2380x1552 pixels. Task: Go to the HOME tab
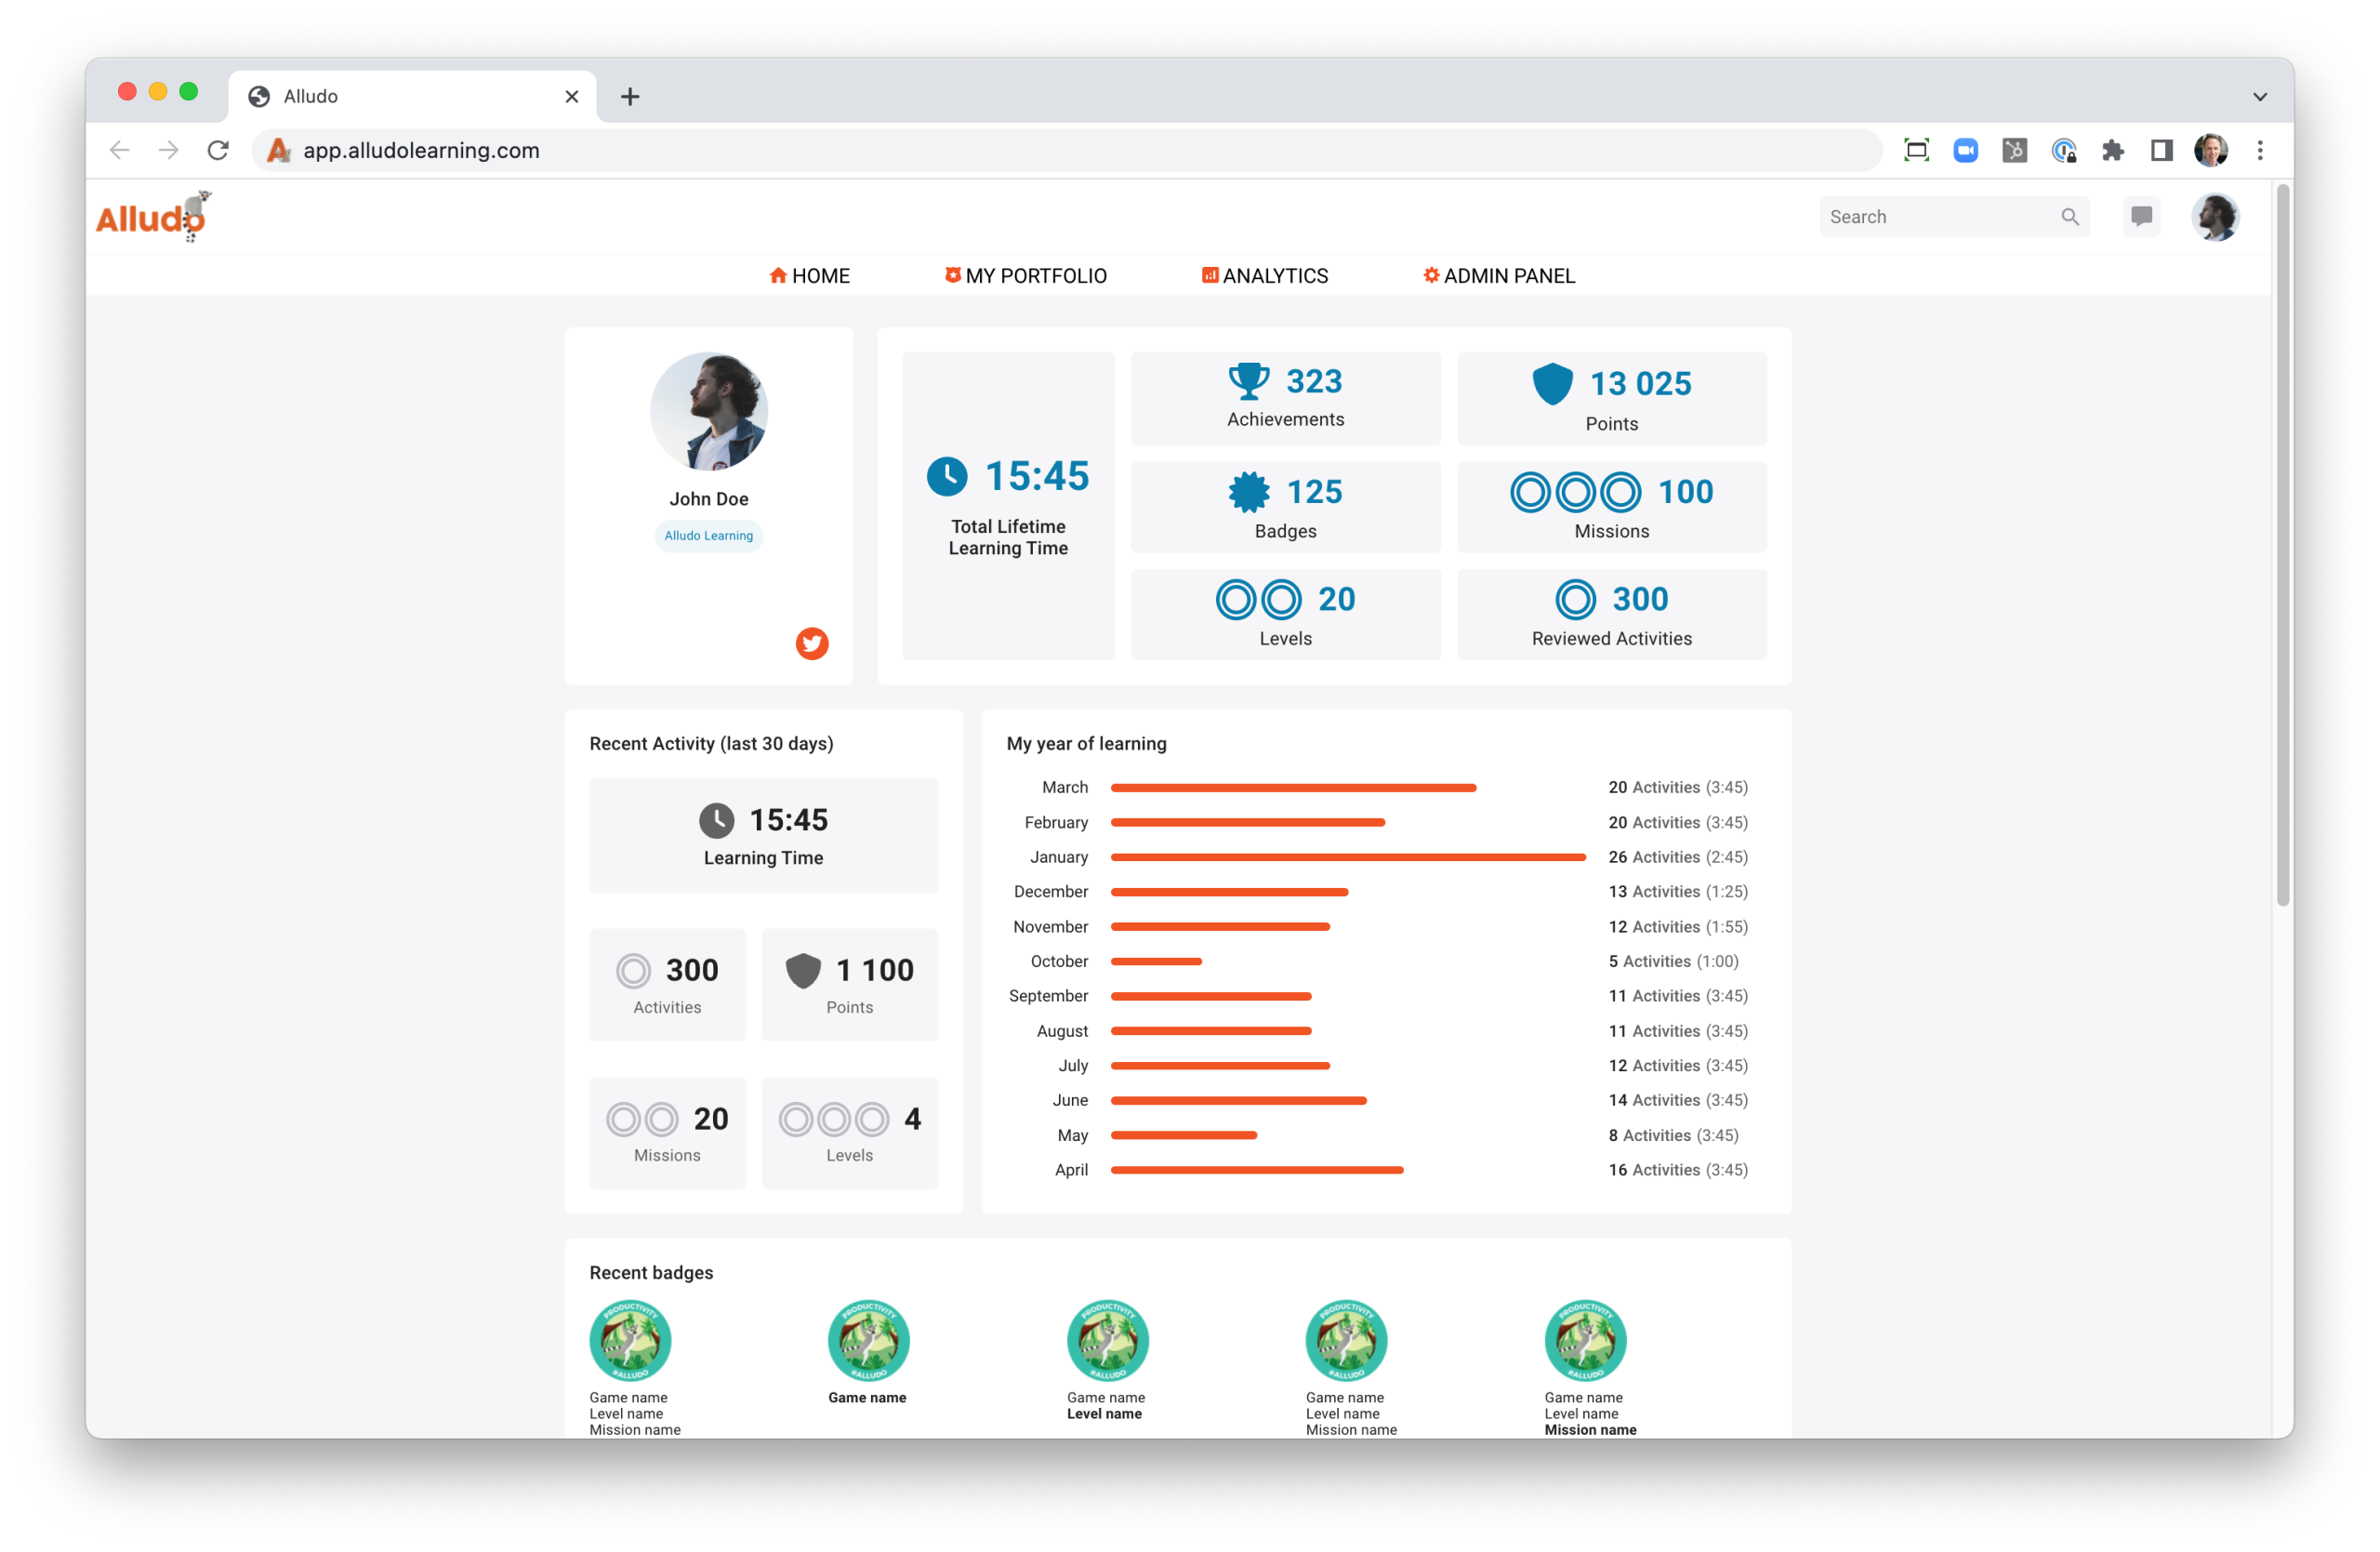pos(809,276)
